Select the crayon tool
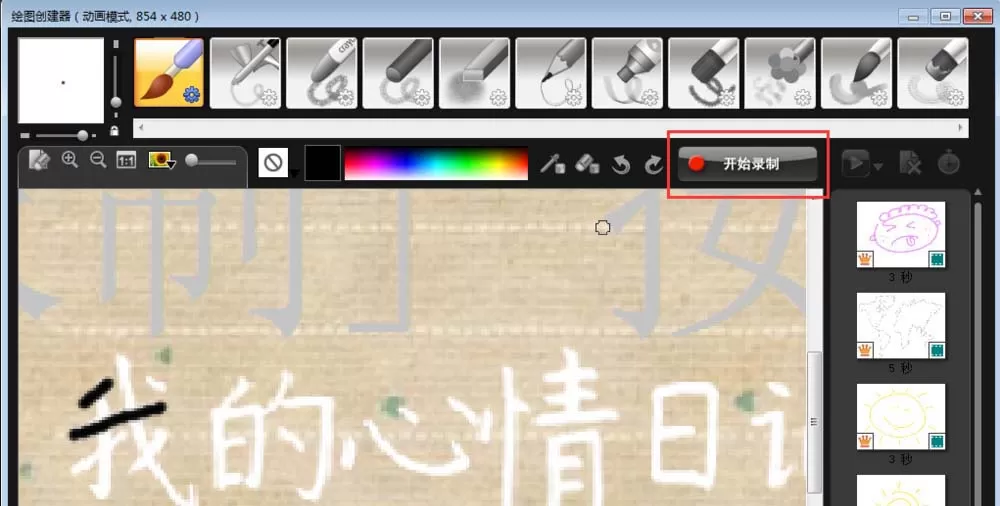 click(321, 72)
